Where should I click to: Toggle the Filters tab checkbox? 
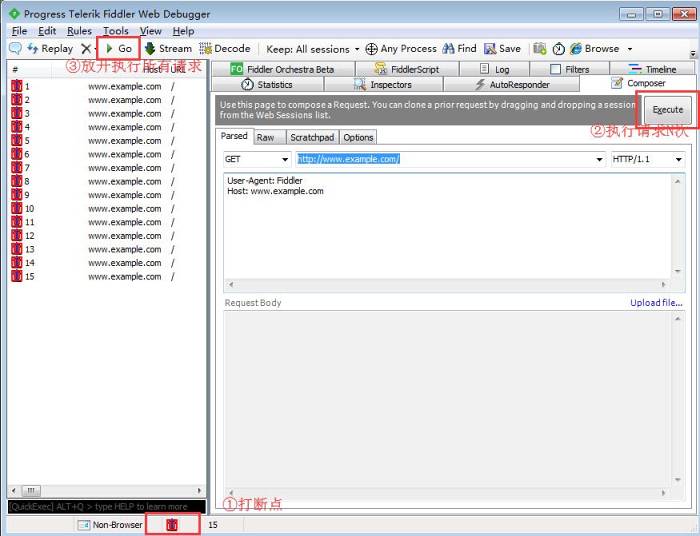coord(555,69)
